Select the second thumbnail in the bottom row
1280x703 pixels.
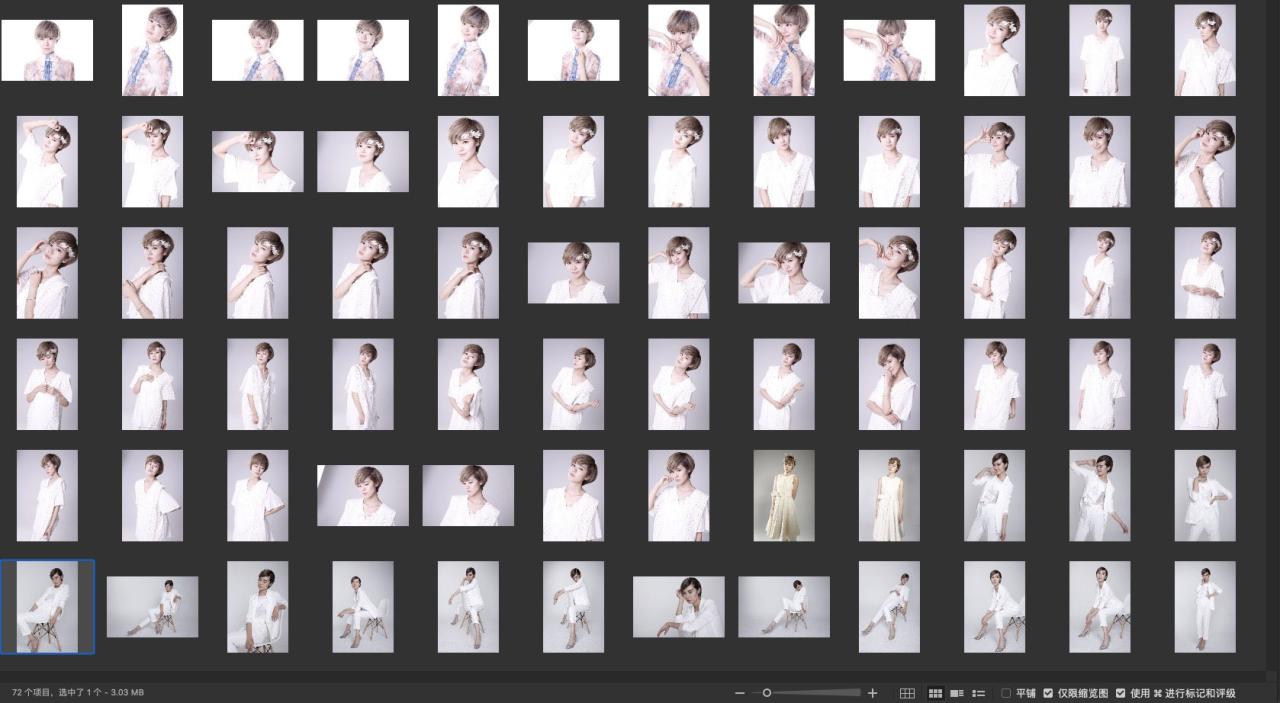[152, 606]
